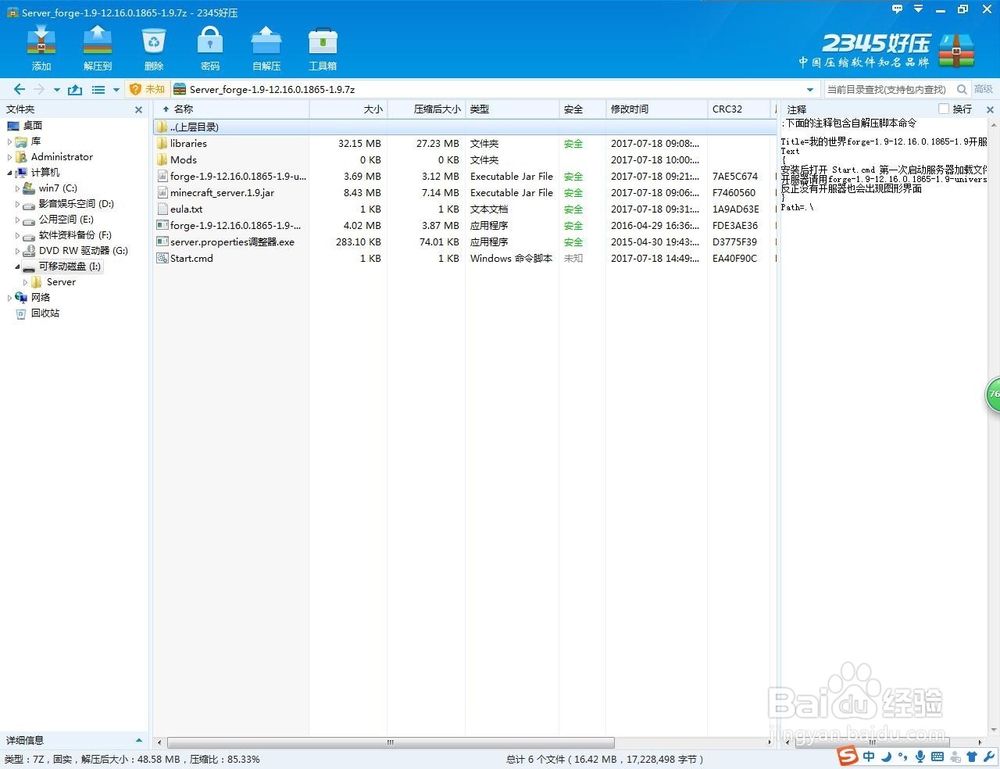Select 网络 network in tree

tap(40, 297)
